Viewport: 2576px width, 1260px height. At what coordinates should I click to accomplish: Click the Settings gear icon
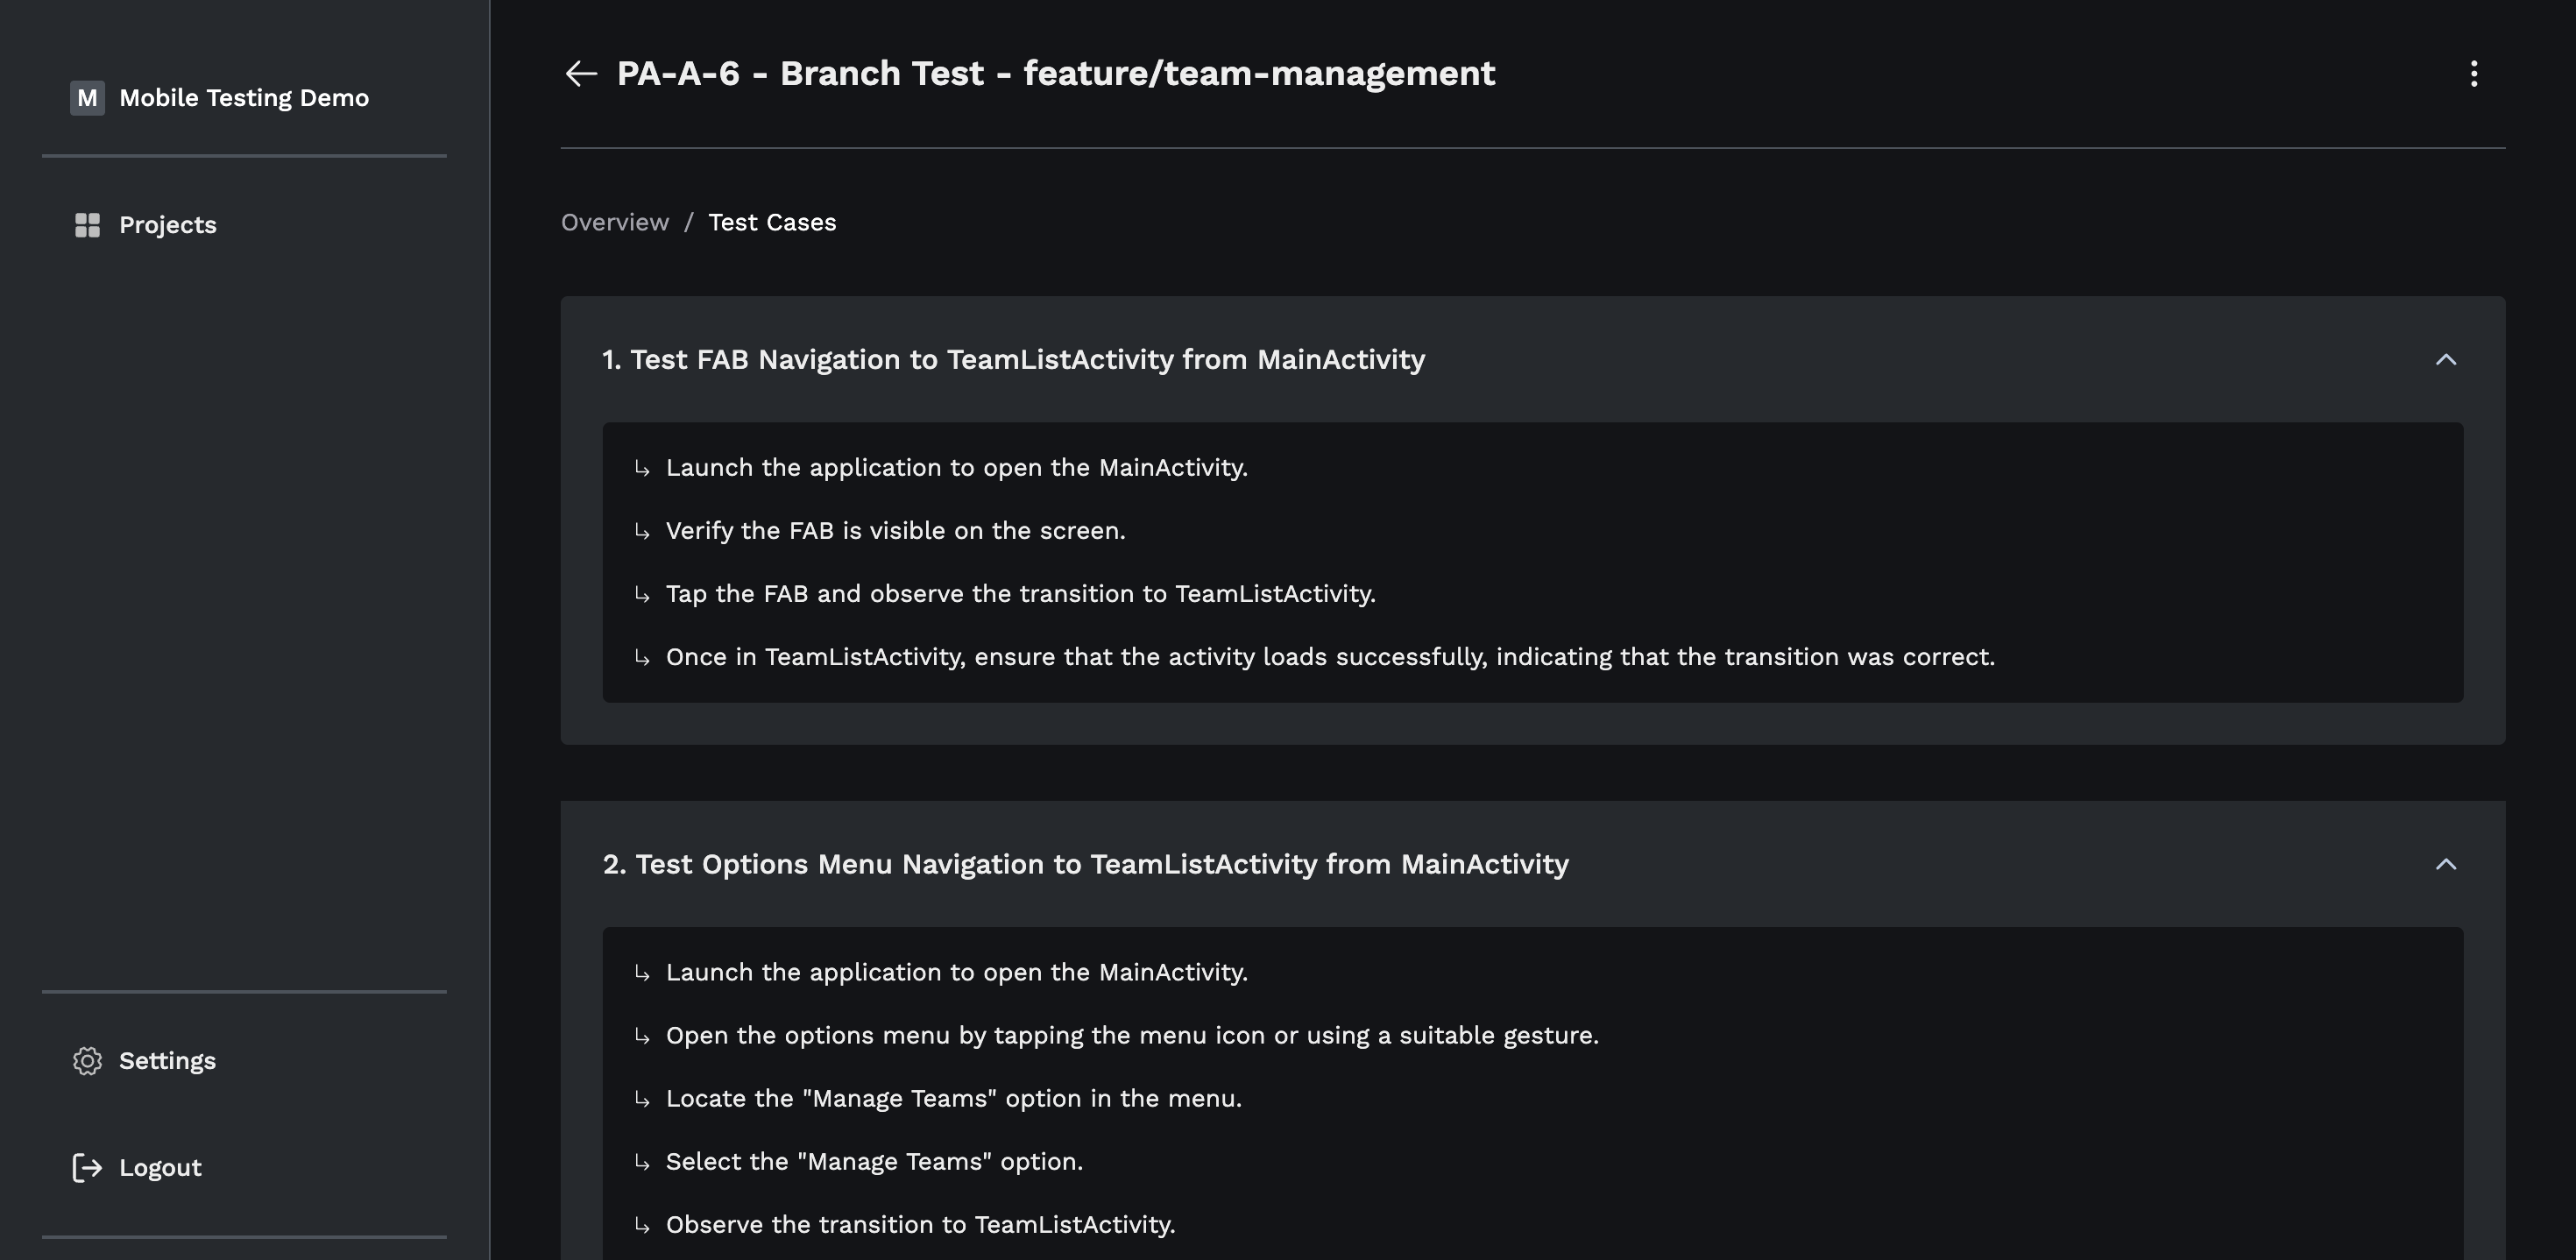(x=87, y=1061)
